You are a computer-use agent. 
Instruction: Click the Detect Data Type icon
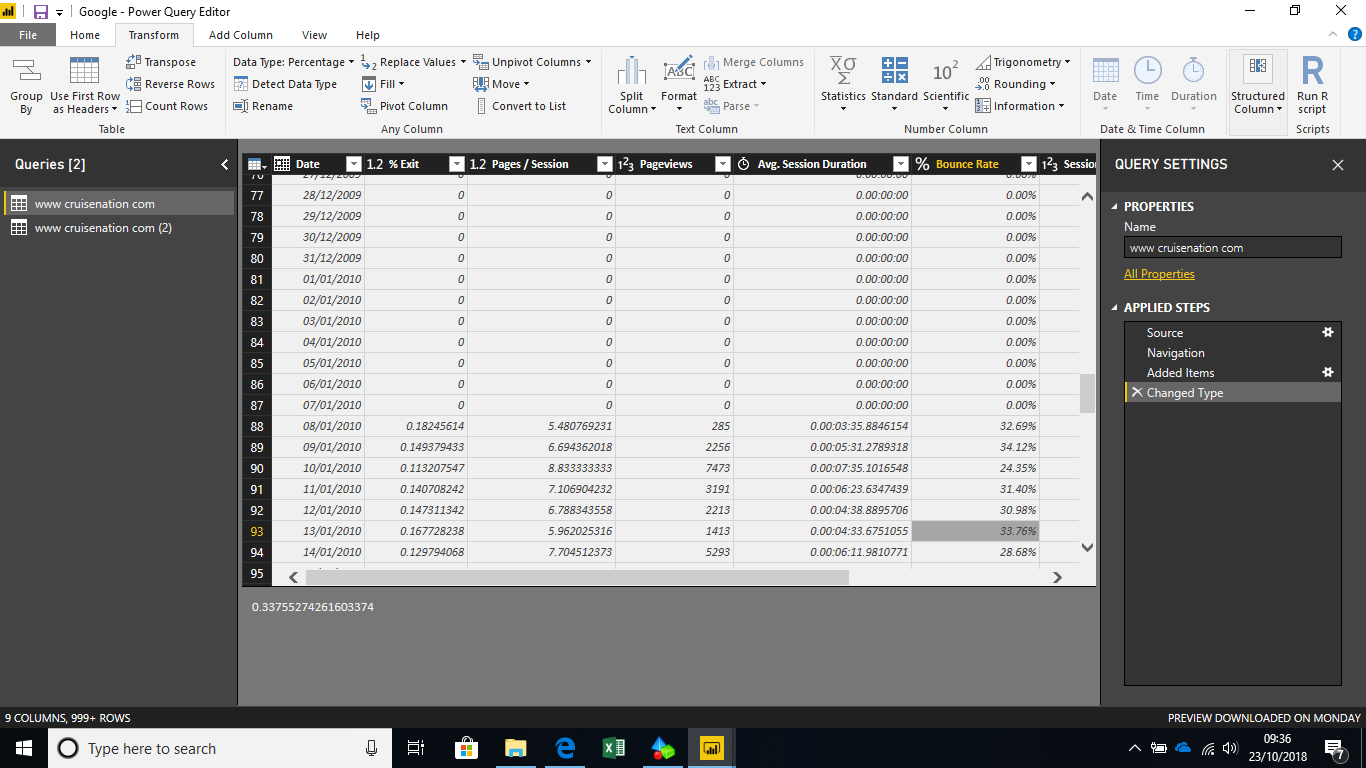coord(241,84)
